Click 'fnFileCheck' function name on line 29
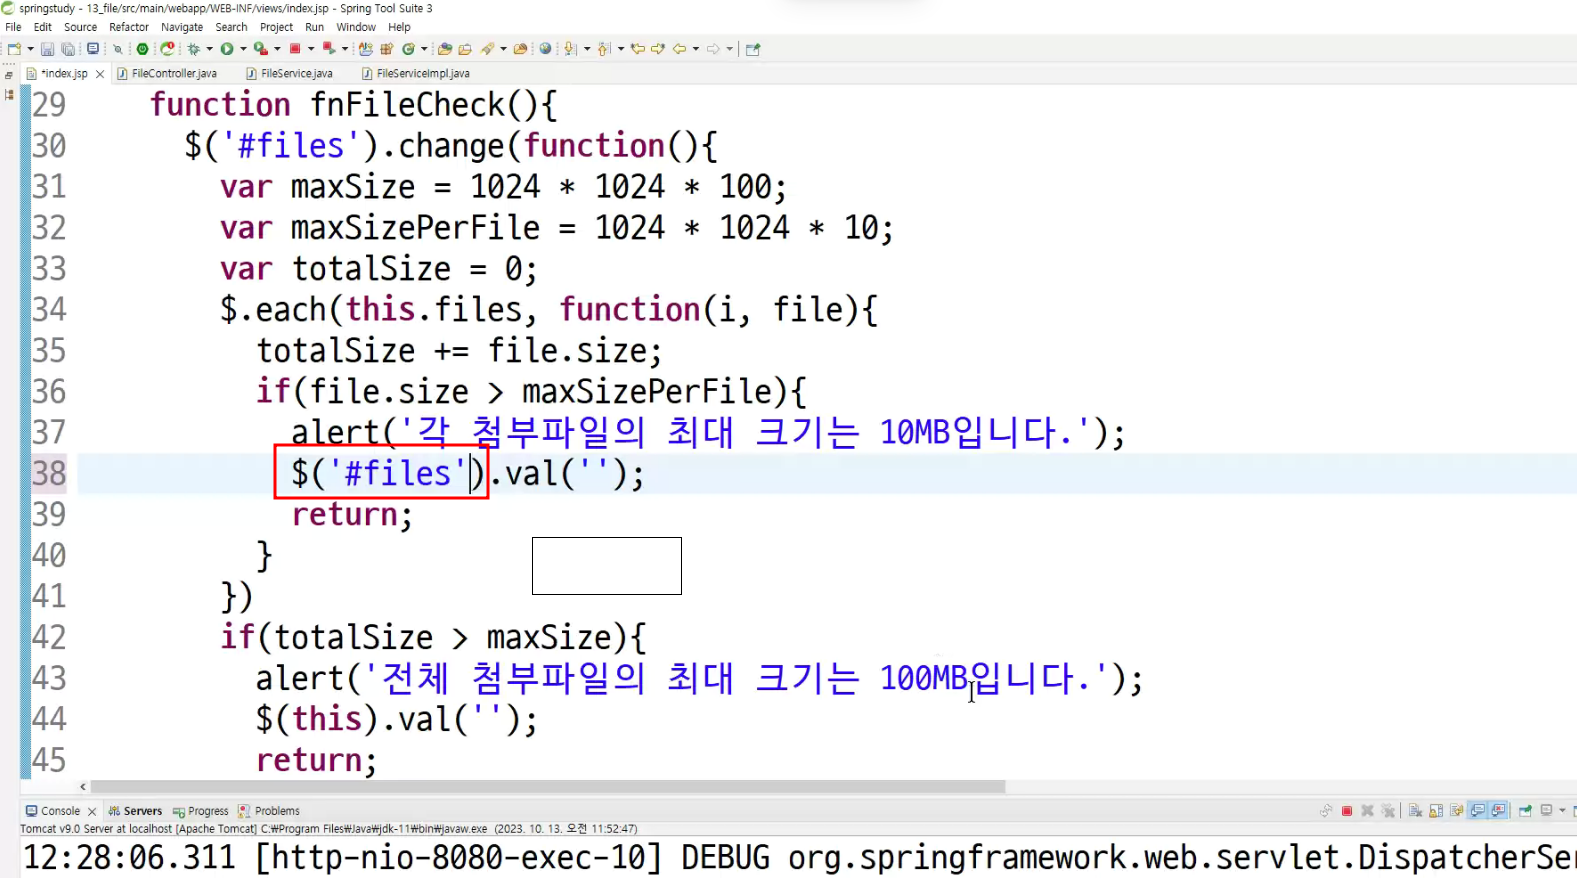Image resolution: width=1577 pixels, height=878 pixels. pos(407,104)
